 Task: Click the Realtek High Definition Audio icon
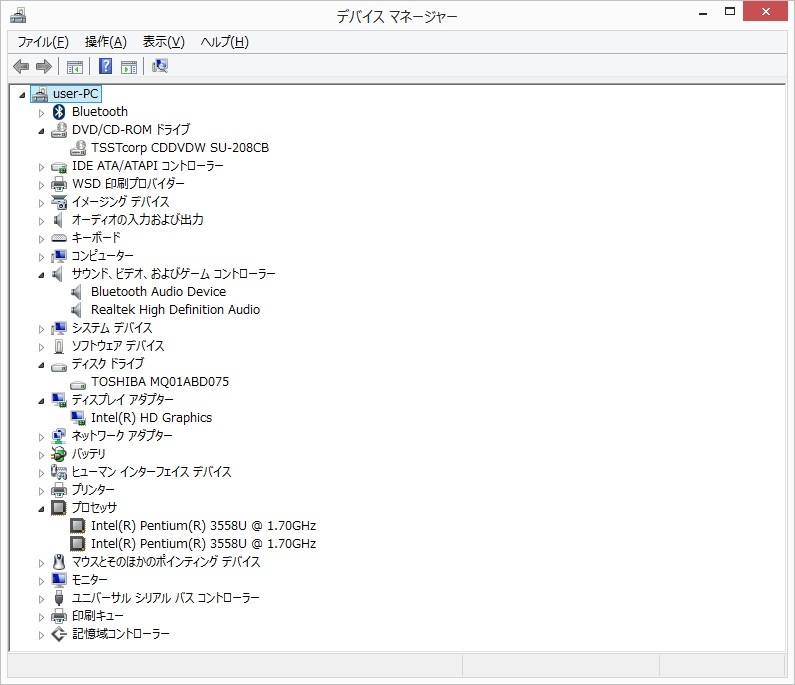[77, 310]
